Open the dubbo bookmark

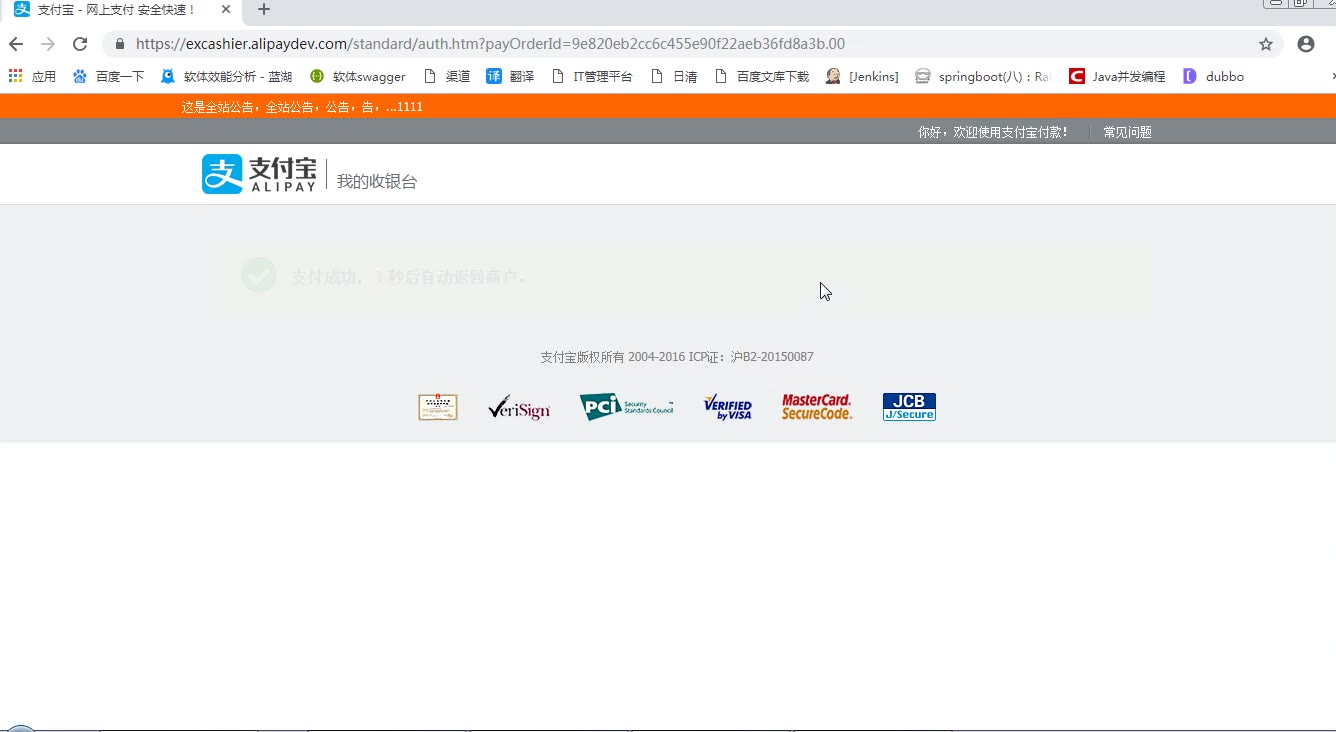click(1213, 76)
